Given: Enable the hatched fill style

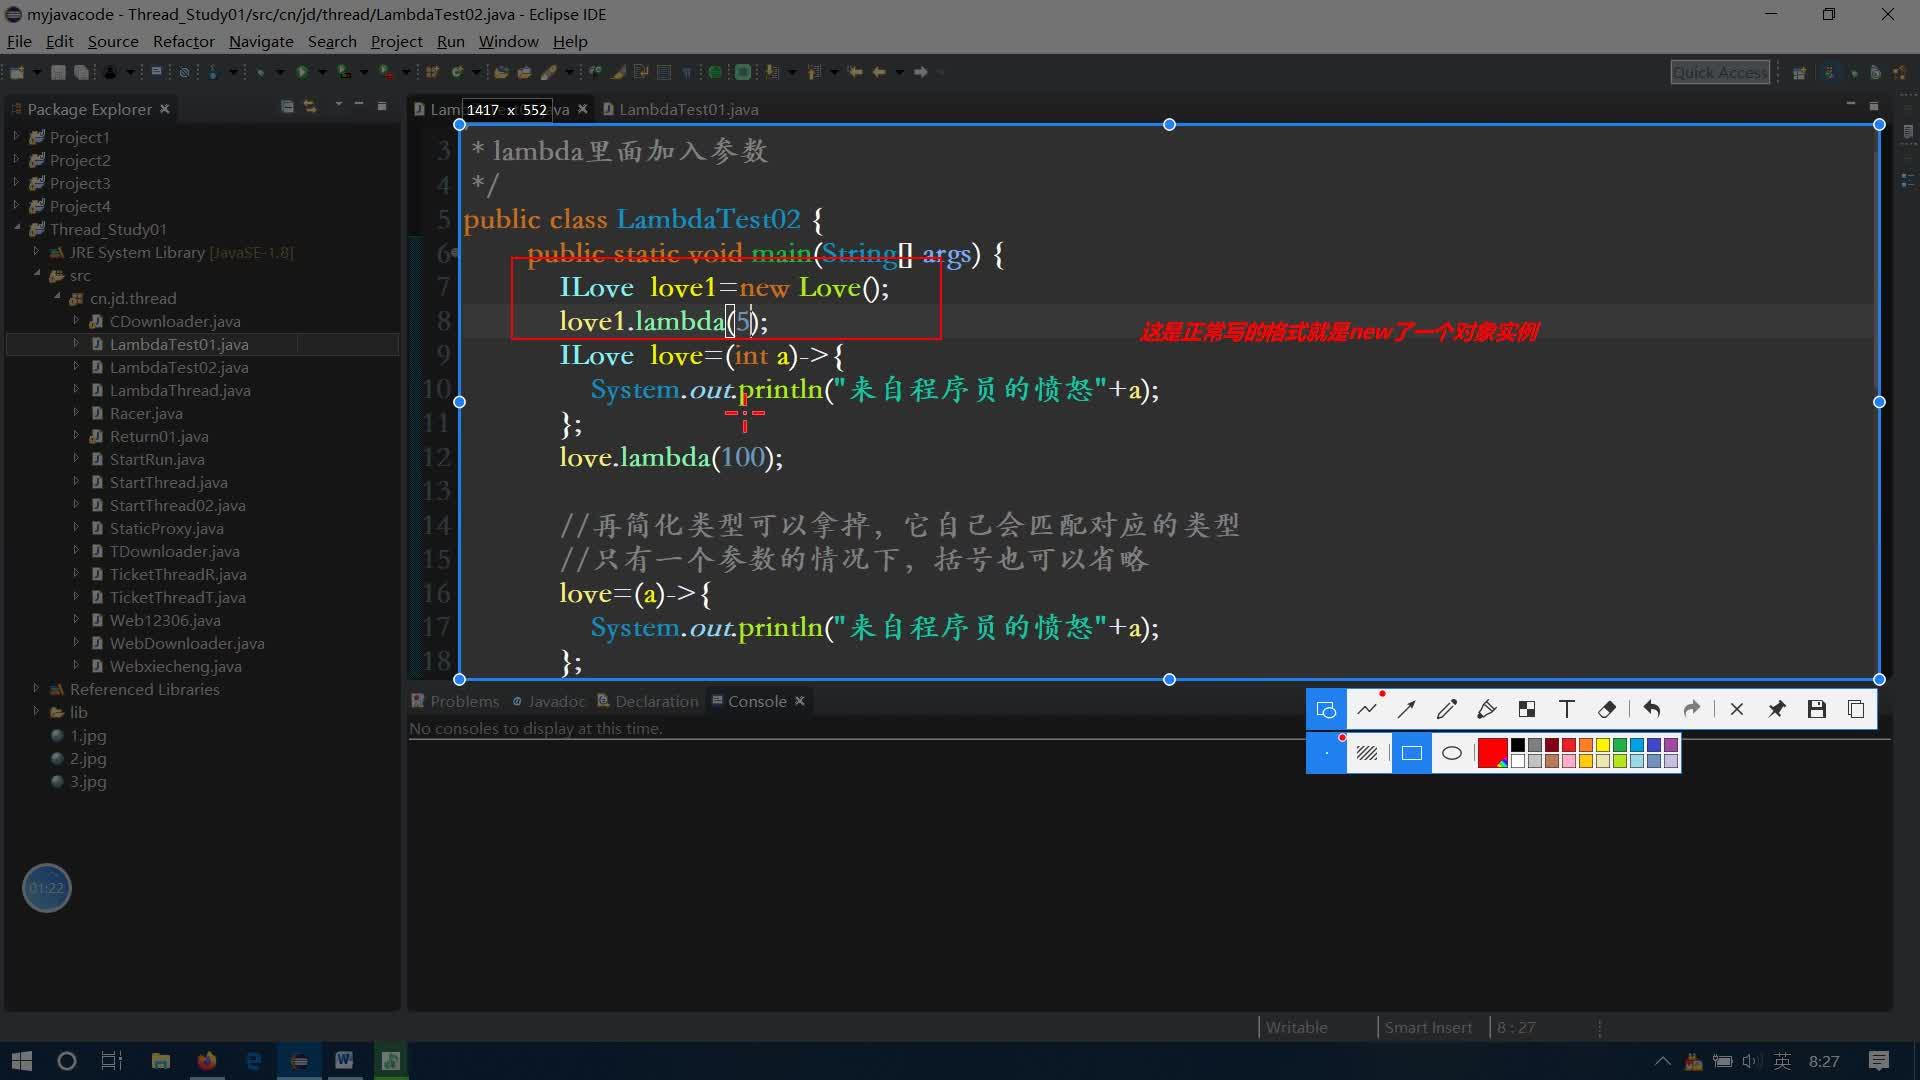Looking at the screenshot, I should (x=1367, y=753).
